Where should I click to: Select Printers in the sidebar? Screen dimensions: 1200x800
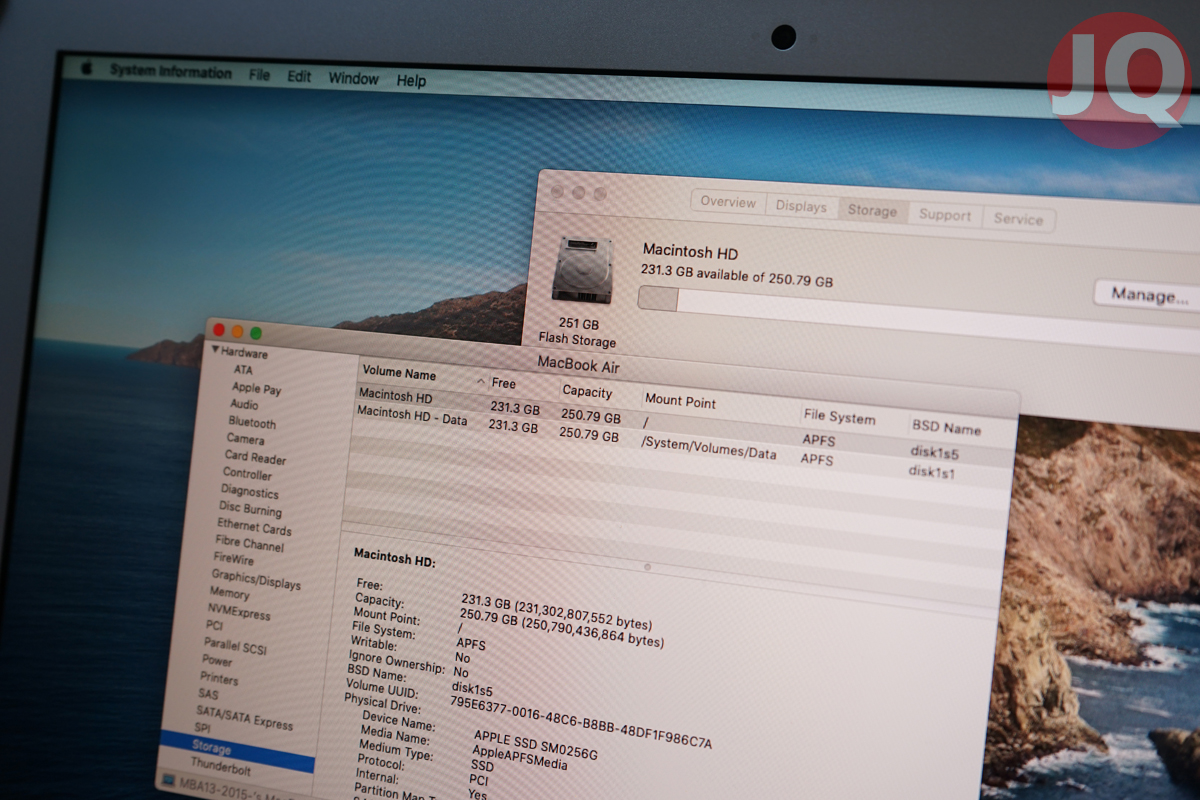click(219, 679)
